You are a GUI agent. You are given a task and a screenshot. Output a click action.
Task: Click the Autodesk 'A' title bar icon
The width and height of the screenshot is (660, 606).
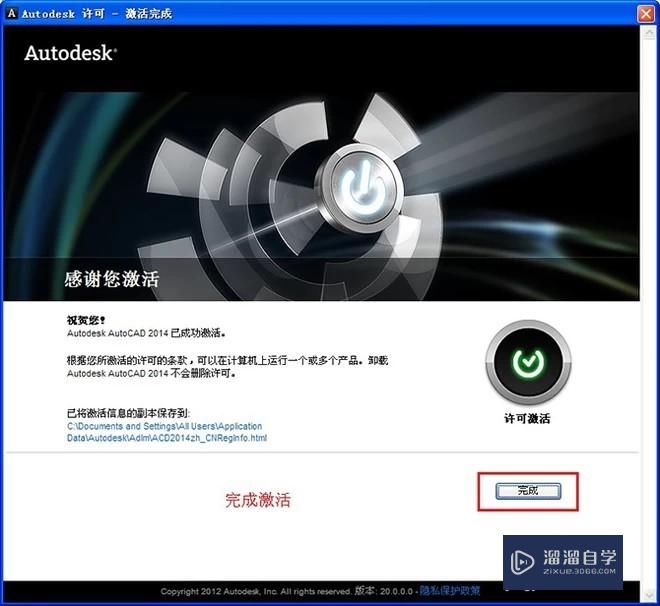[x=12, y=13]
